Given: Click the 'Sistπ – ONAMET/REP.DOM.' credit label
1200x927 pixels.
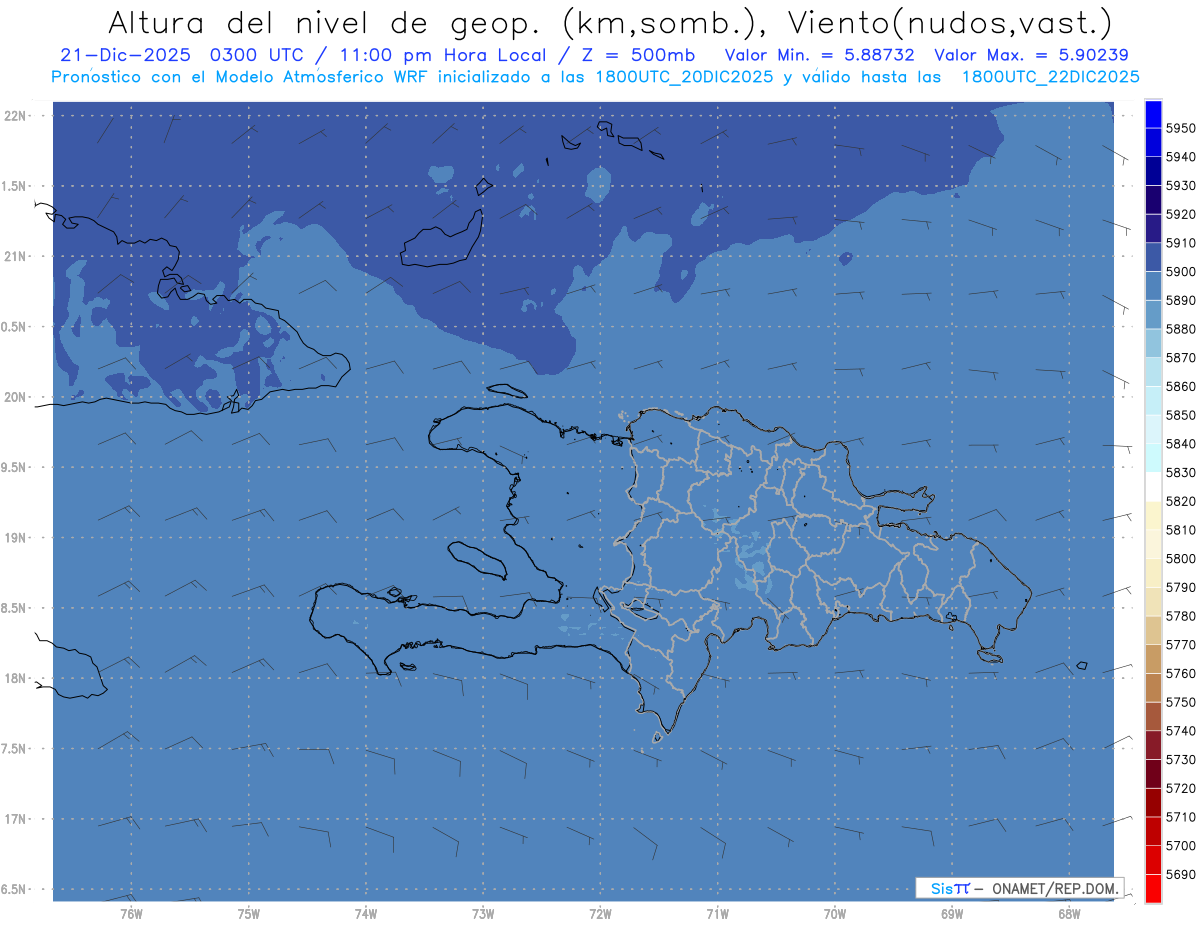Looking at the screenshot, I should click(x=1020, y=887).
